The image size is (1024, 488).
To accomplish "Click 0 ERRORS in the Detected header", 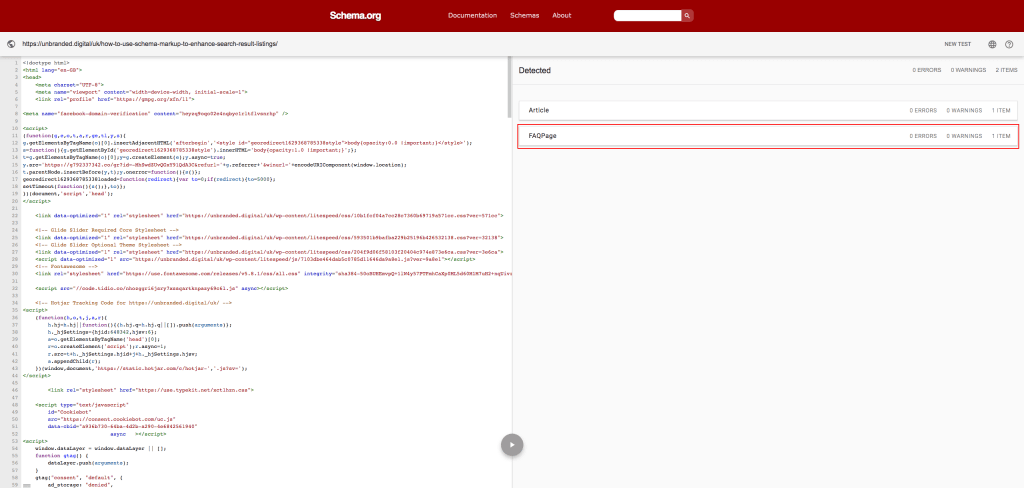I will coord(927,70).
